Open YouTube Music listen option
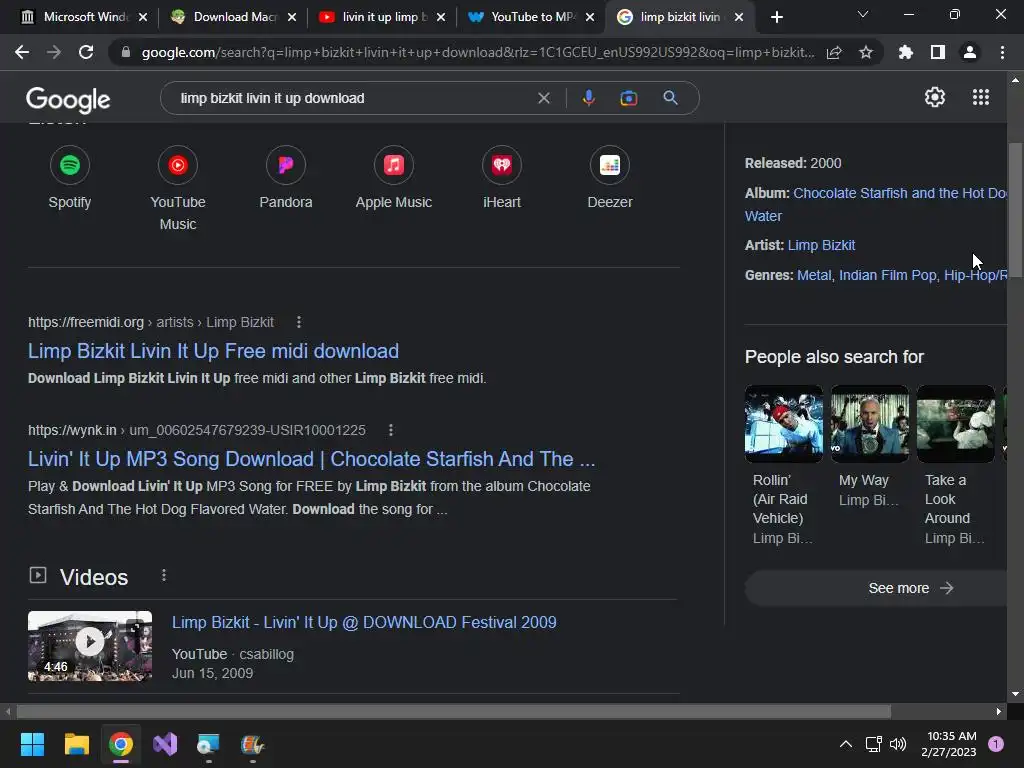 178,188
